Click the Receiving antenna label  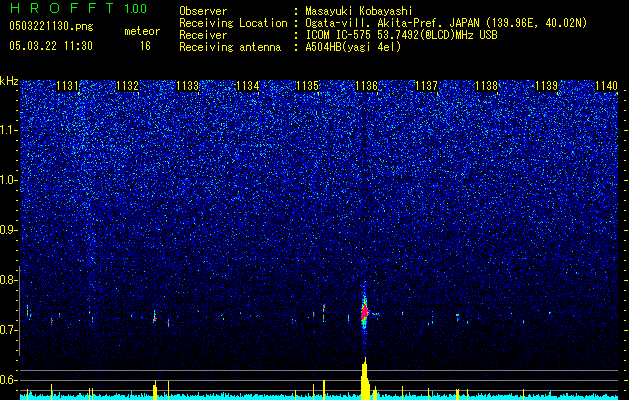pyautogui.click(x=230, y=47)
